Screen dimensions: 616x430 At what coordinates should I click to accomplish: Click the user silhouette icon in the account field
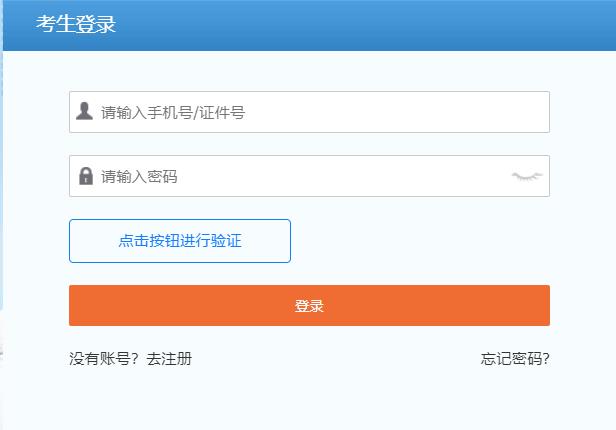(x=84, y=111)
